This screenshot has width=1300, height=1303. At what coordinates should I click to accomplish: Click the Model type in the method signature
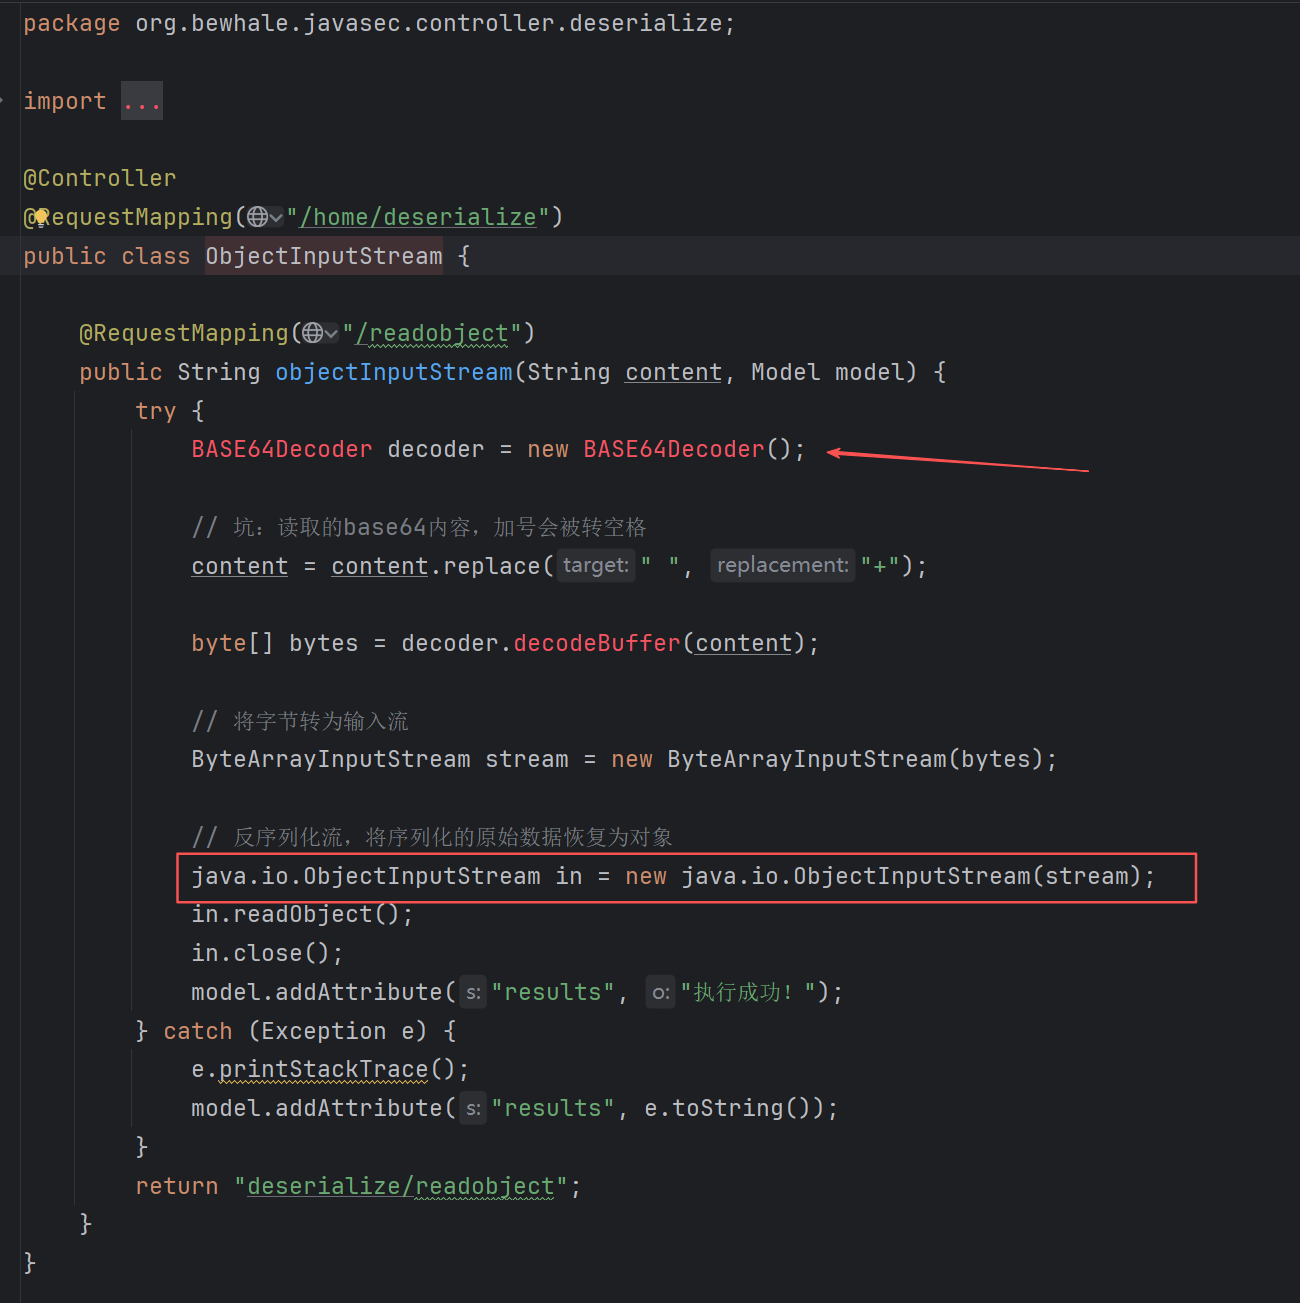pyautogui.click(x=785, y=372)
